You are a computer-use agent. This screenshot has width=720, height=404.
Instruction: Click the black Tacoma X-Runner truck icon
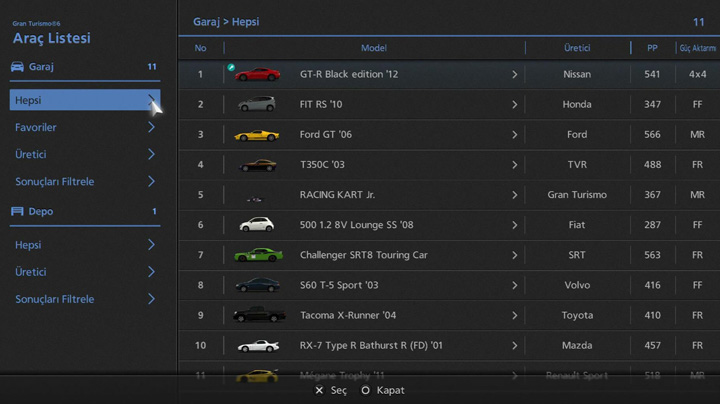point(258,315)
